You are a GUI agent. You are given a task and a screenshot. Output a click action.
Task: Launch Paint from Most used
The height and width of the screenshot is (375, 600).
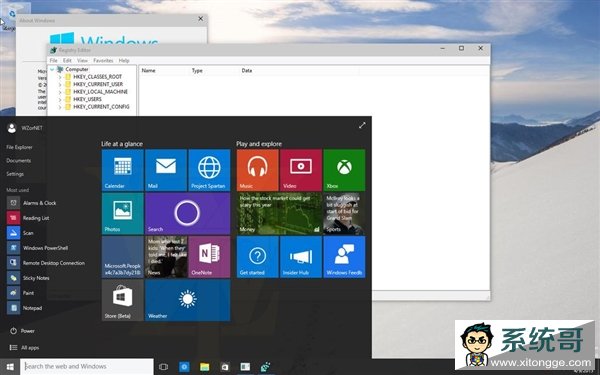[x=21, y=293]
